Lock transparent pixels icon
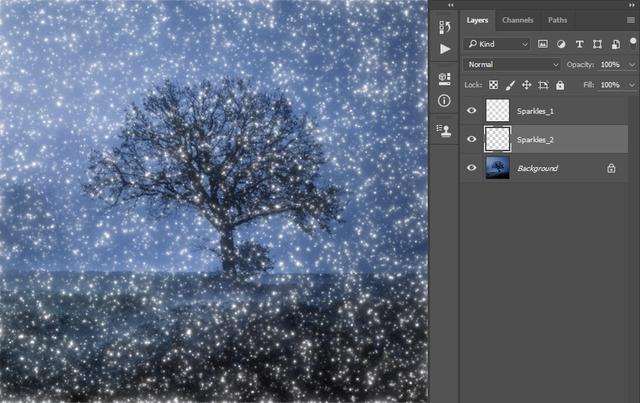The width and height of the screenshot is (640, 403). 493,85
